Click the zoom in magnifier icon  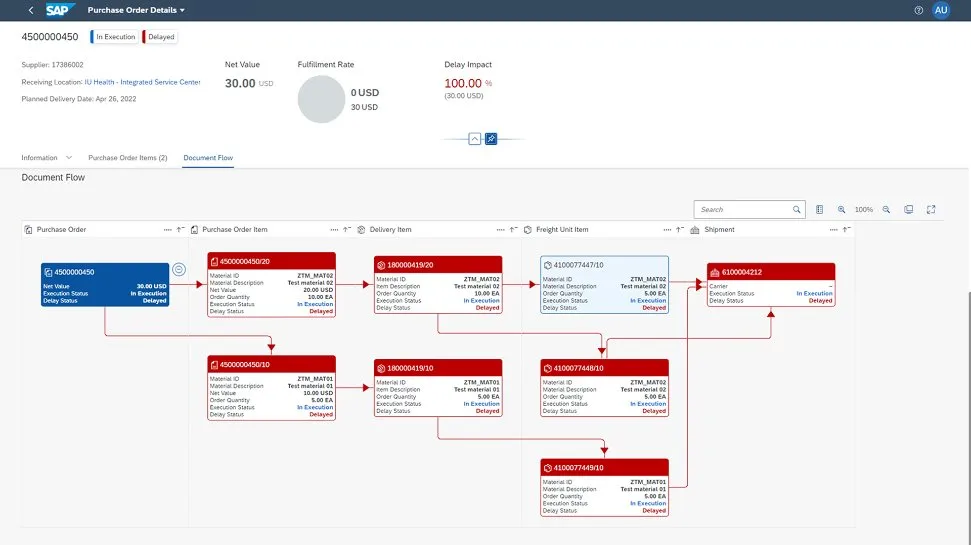[842, 210]
